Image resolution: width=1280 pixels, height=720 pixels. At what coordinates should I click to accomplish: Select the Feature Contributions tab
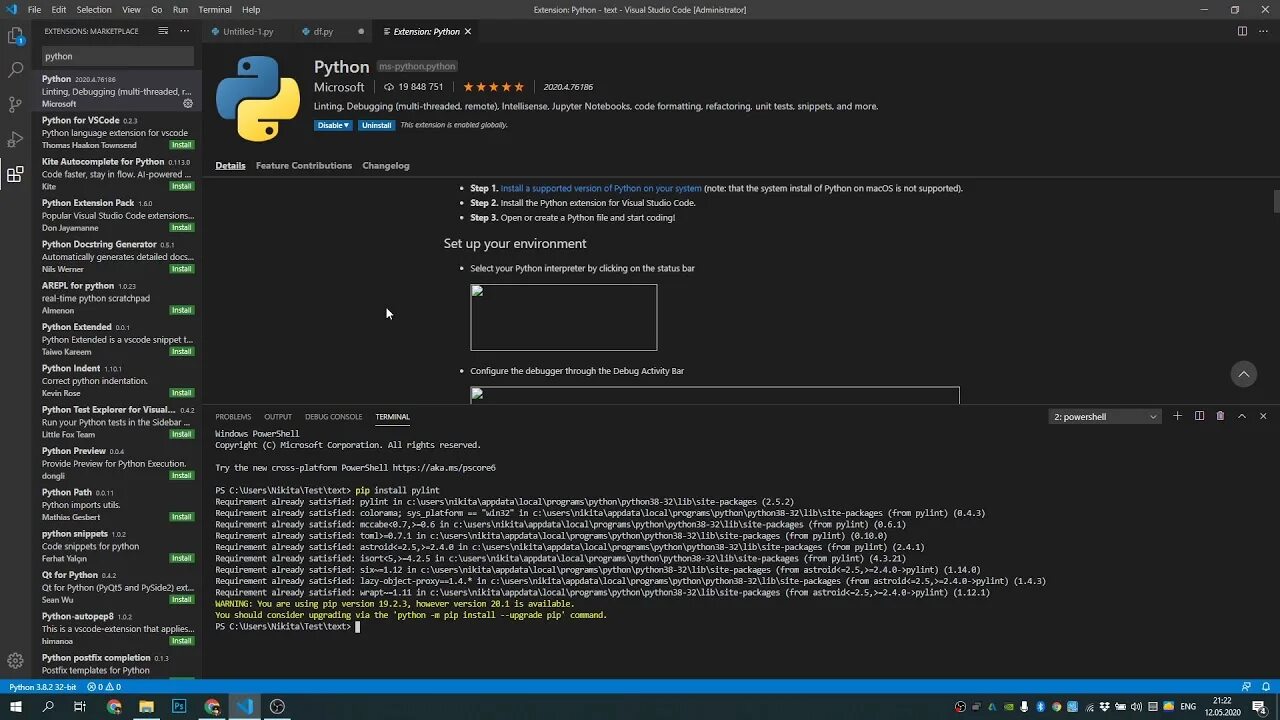(304, 166)
